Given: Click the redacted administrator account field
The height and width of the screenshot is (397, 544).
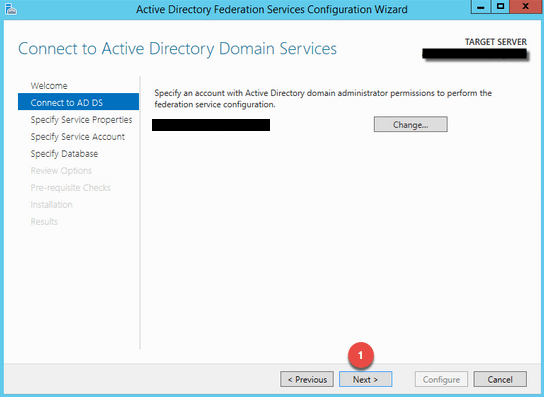Looking at the screenshot, I should (211, 125).
